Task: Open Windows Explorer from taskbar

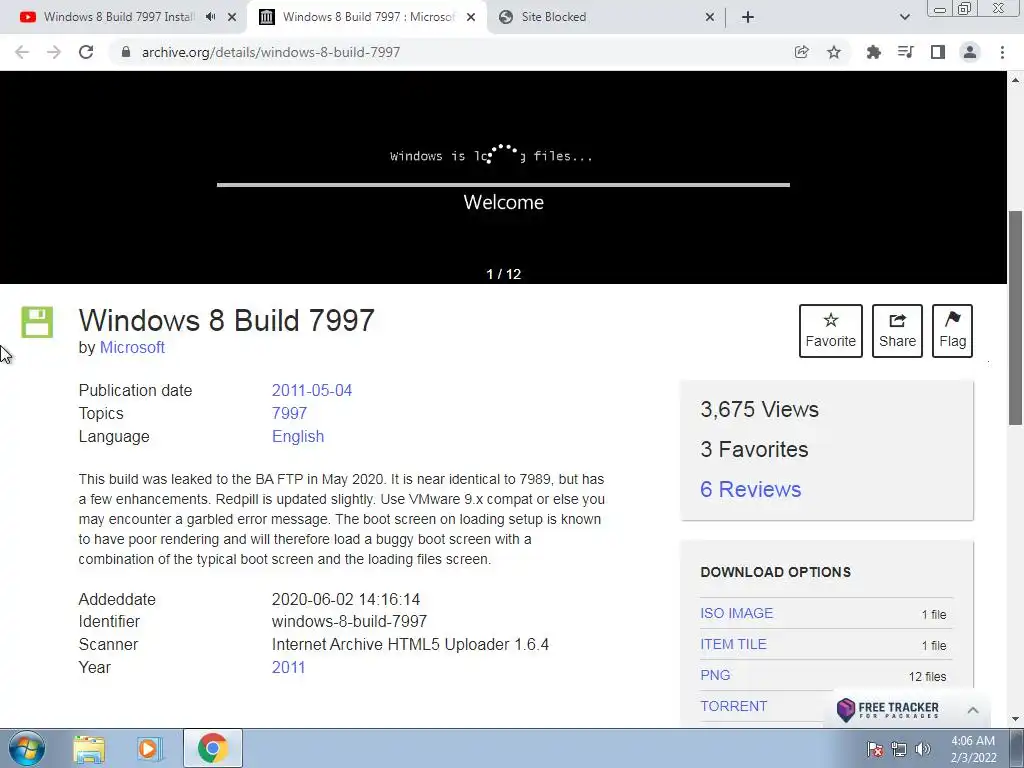Action: [x=89, y=748]
